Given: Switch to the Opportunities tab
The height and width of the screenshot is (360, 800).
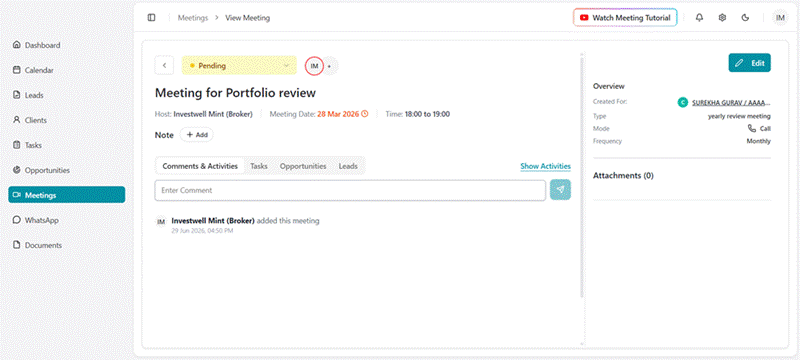Looking at the screenshot, I should pyautogui.click(x=303, y=166).
